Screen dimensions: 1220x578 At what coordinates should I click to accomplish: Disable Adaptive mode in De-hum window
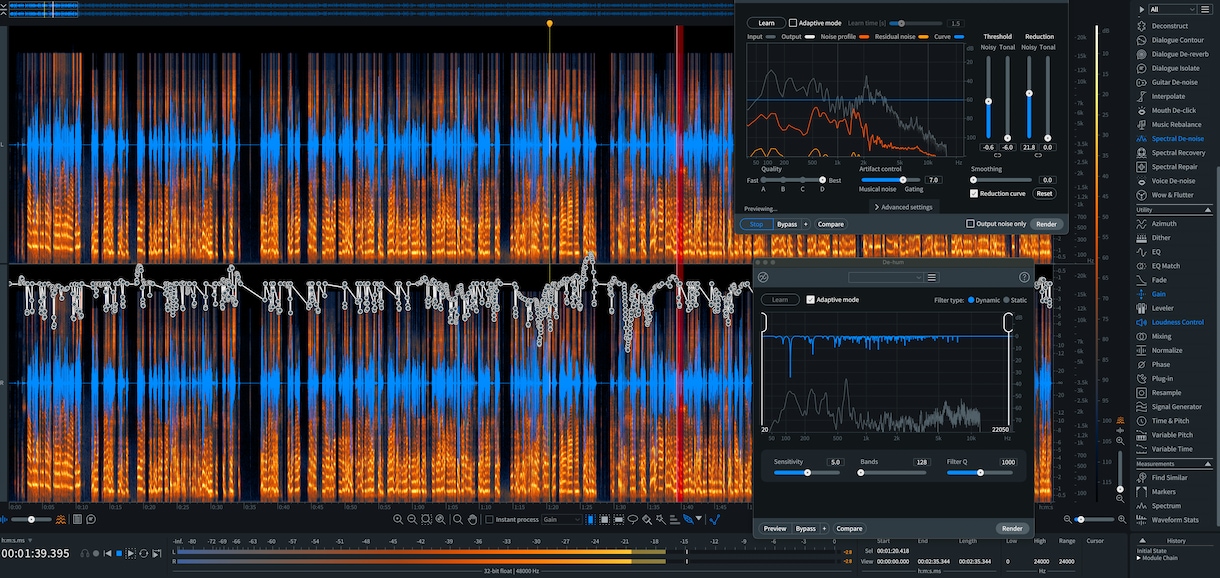tap(810, 300)
